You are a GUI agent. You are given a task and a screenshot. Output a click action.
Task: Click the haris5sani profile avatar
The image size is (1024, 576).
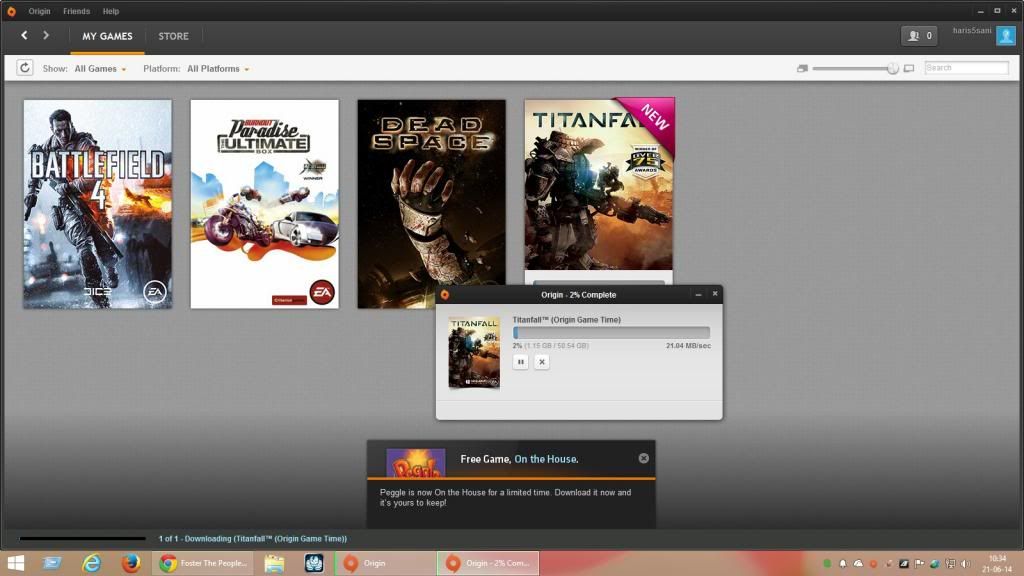coord(1006,35)
